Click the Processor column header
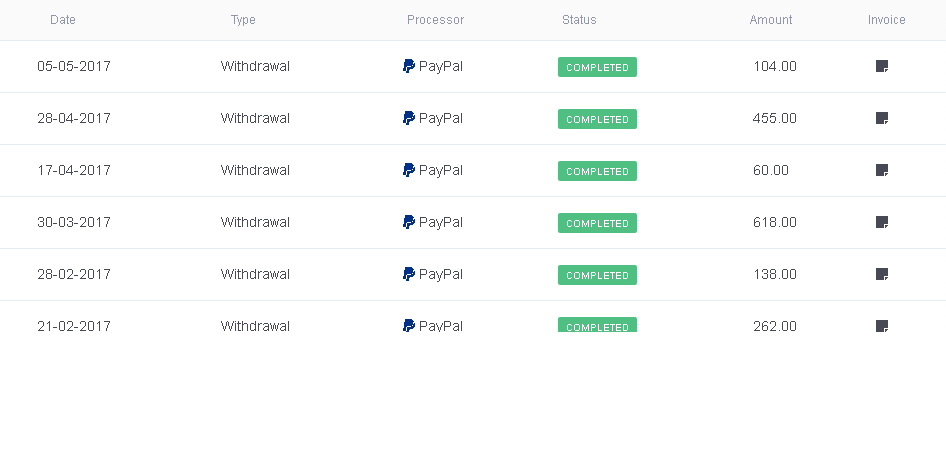946x460 pixels. pos(435,20)
